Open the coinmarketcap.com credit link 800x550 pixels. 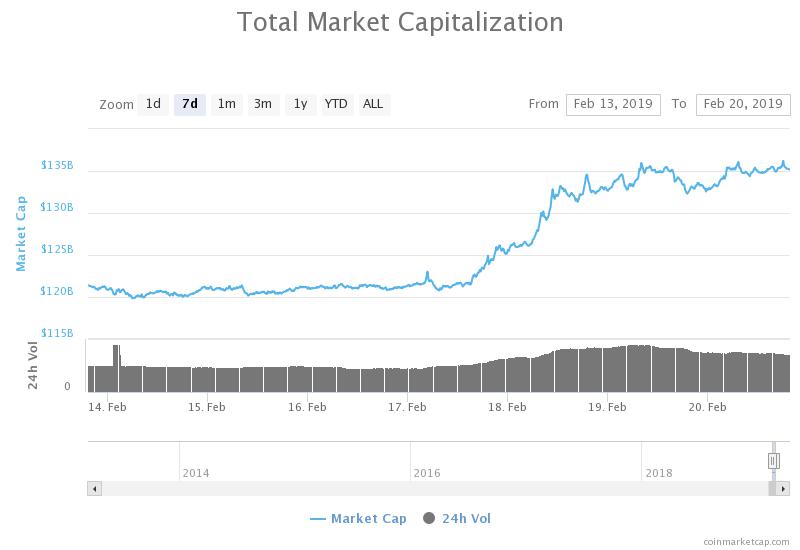coord(746,542)
